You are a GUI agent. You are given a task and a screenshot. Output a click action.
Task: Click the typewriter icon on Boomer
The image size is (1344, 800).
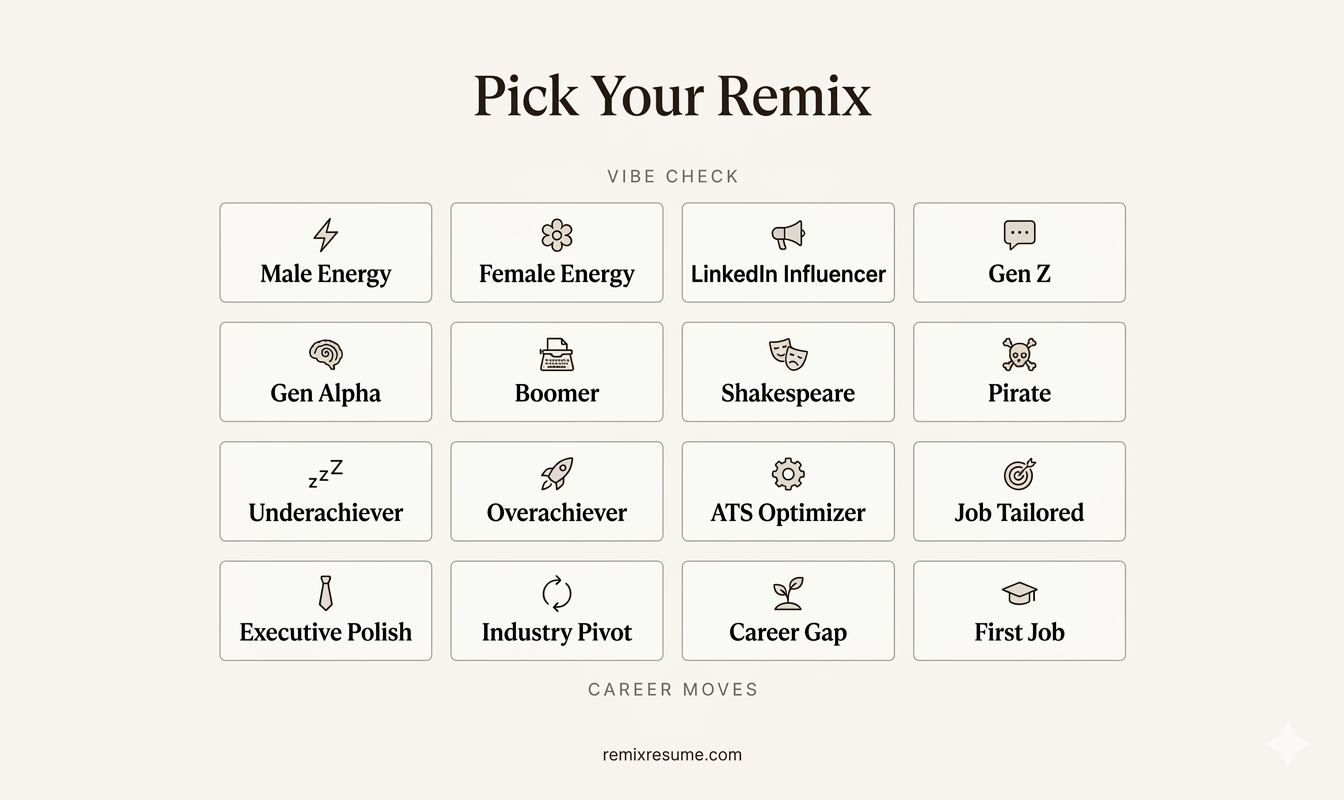click(x=556, y=353)
